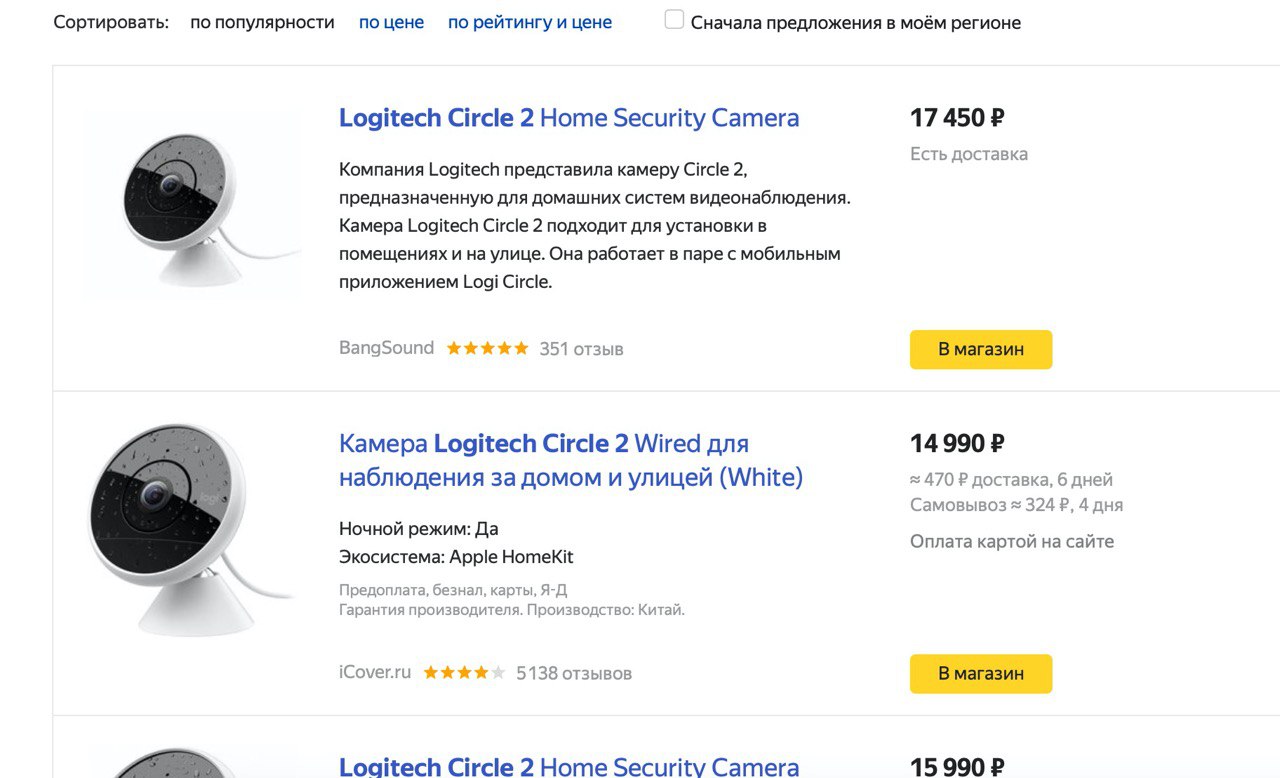
Task: Enable offers in my region first checkbox
Action: pos(674,20)
